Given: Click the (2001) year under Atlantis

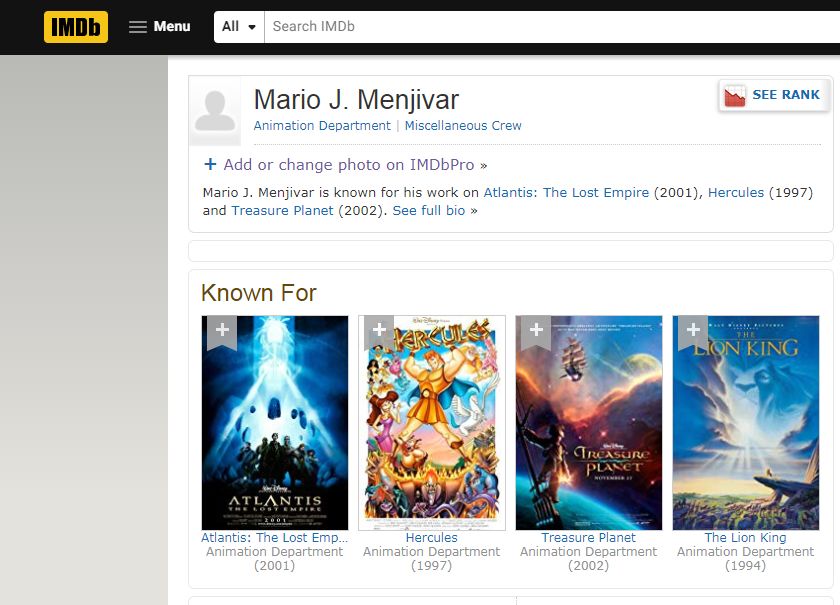Looking at the screenshot, I should 275,566.
